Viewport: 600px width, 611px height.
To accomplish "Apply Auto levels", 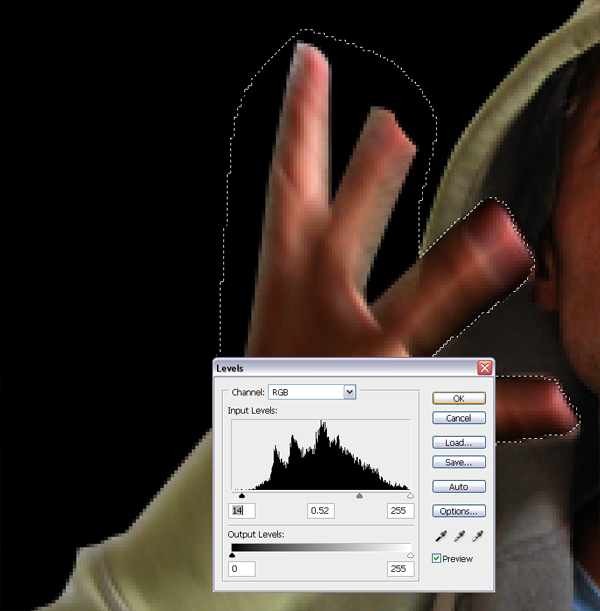I will [459, 486].
